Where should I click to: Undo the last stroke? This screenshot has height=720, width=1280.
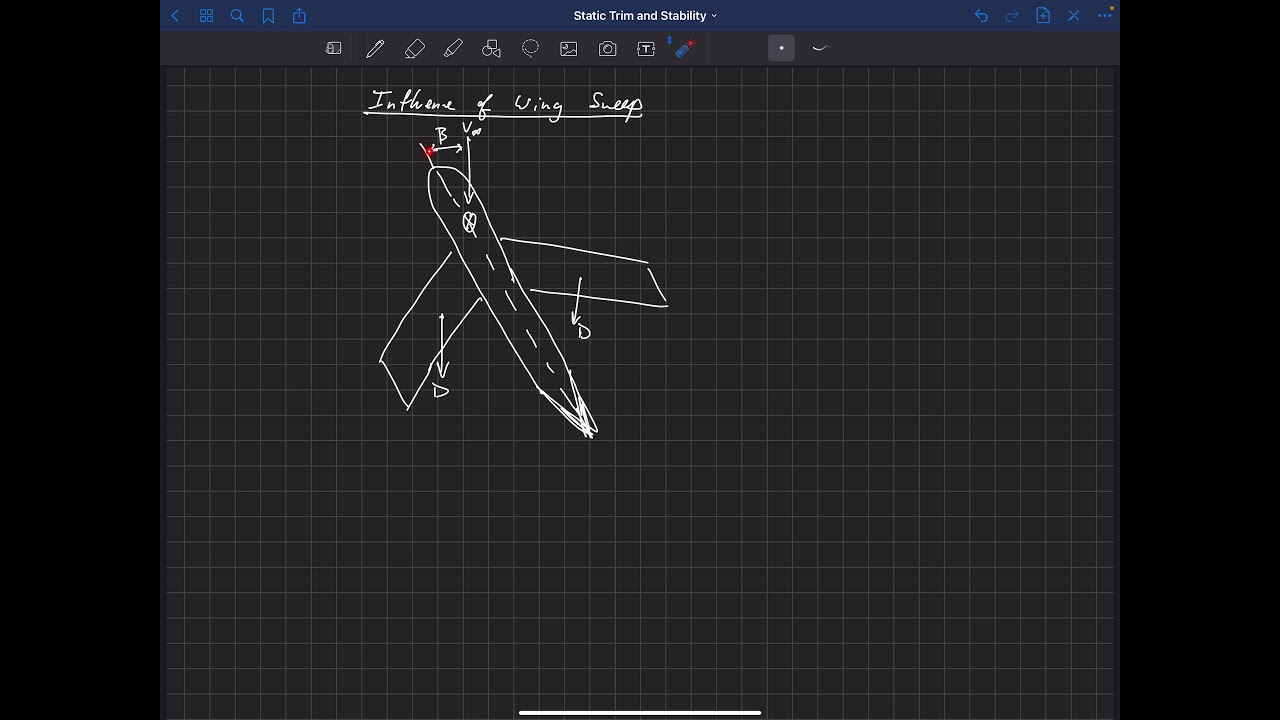click(981, 16)
